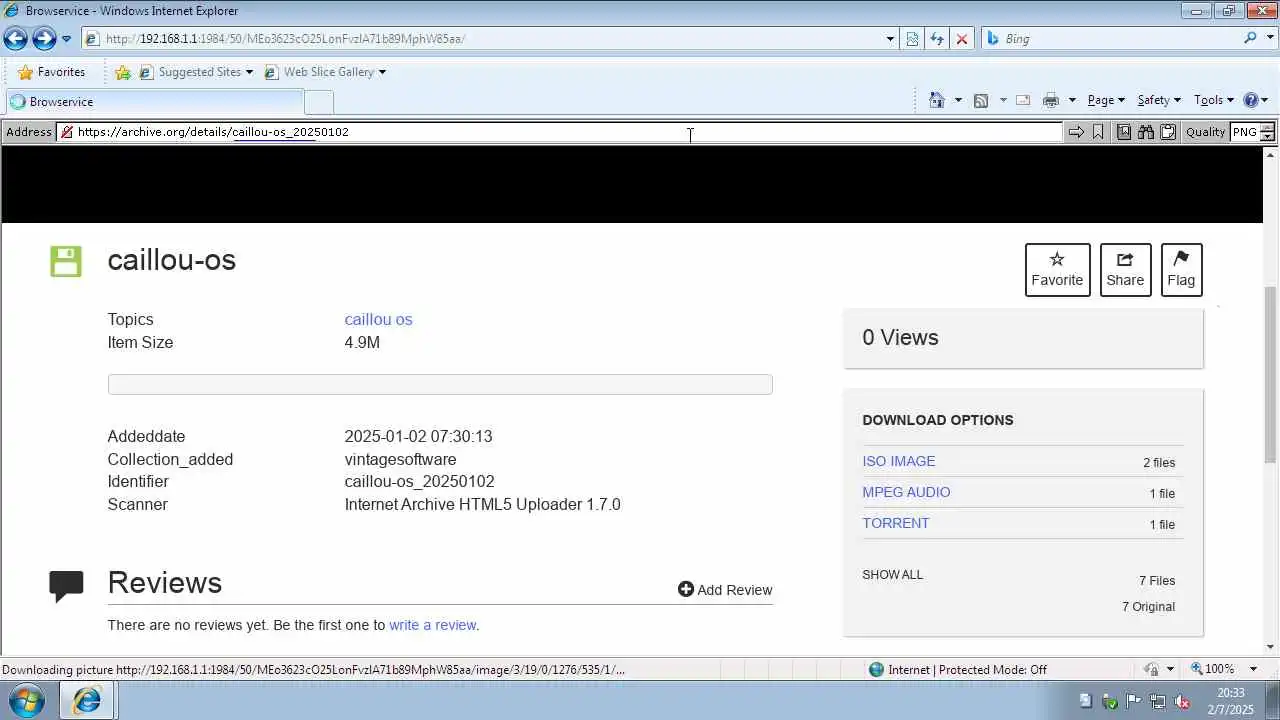This screenshot has width=1280, height=720.
Task: Click Add Review
Action: point(725,590)
